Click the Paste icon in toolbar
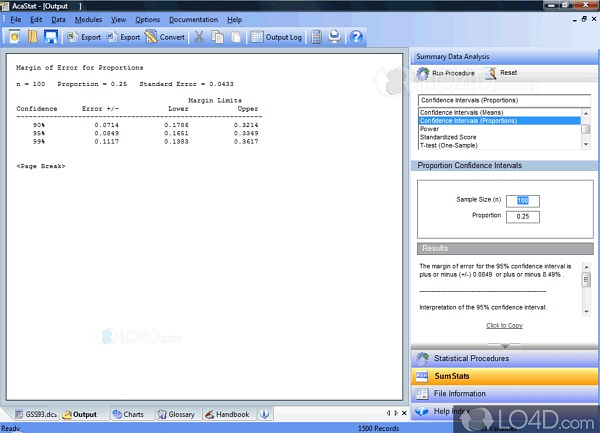The height and width of the screenshot is (433, 600). 235,37
